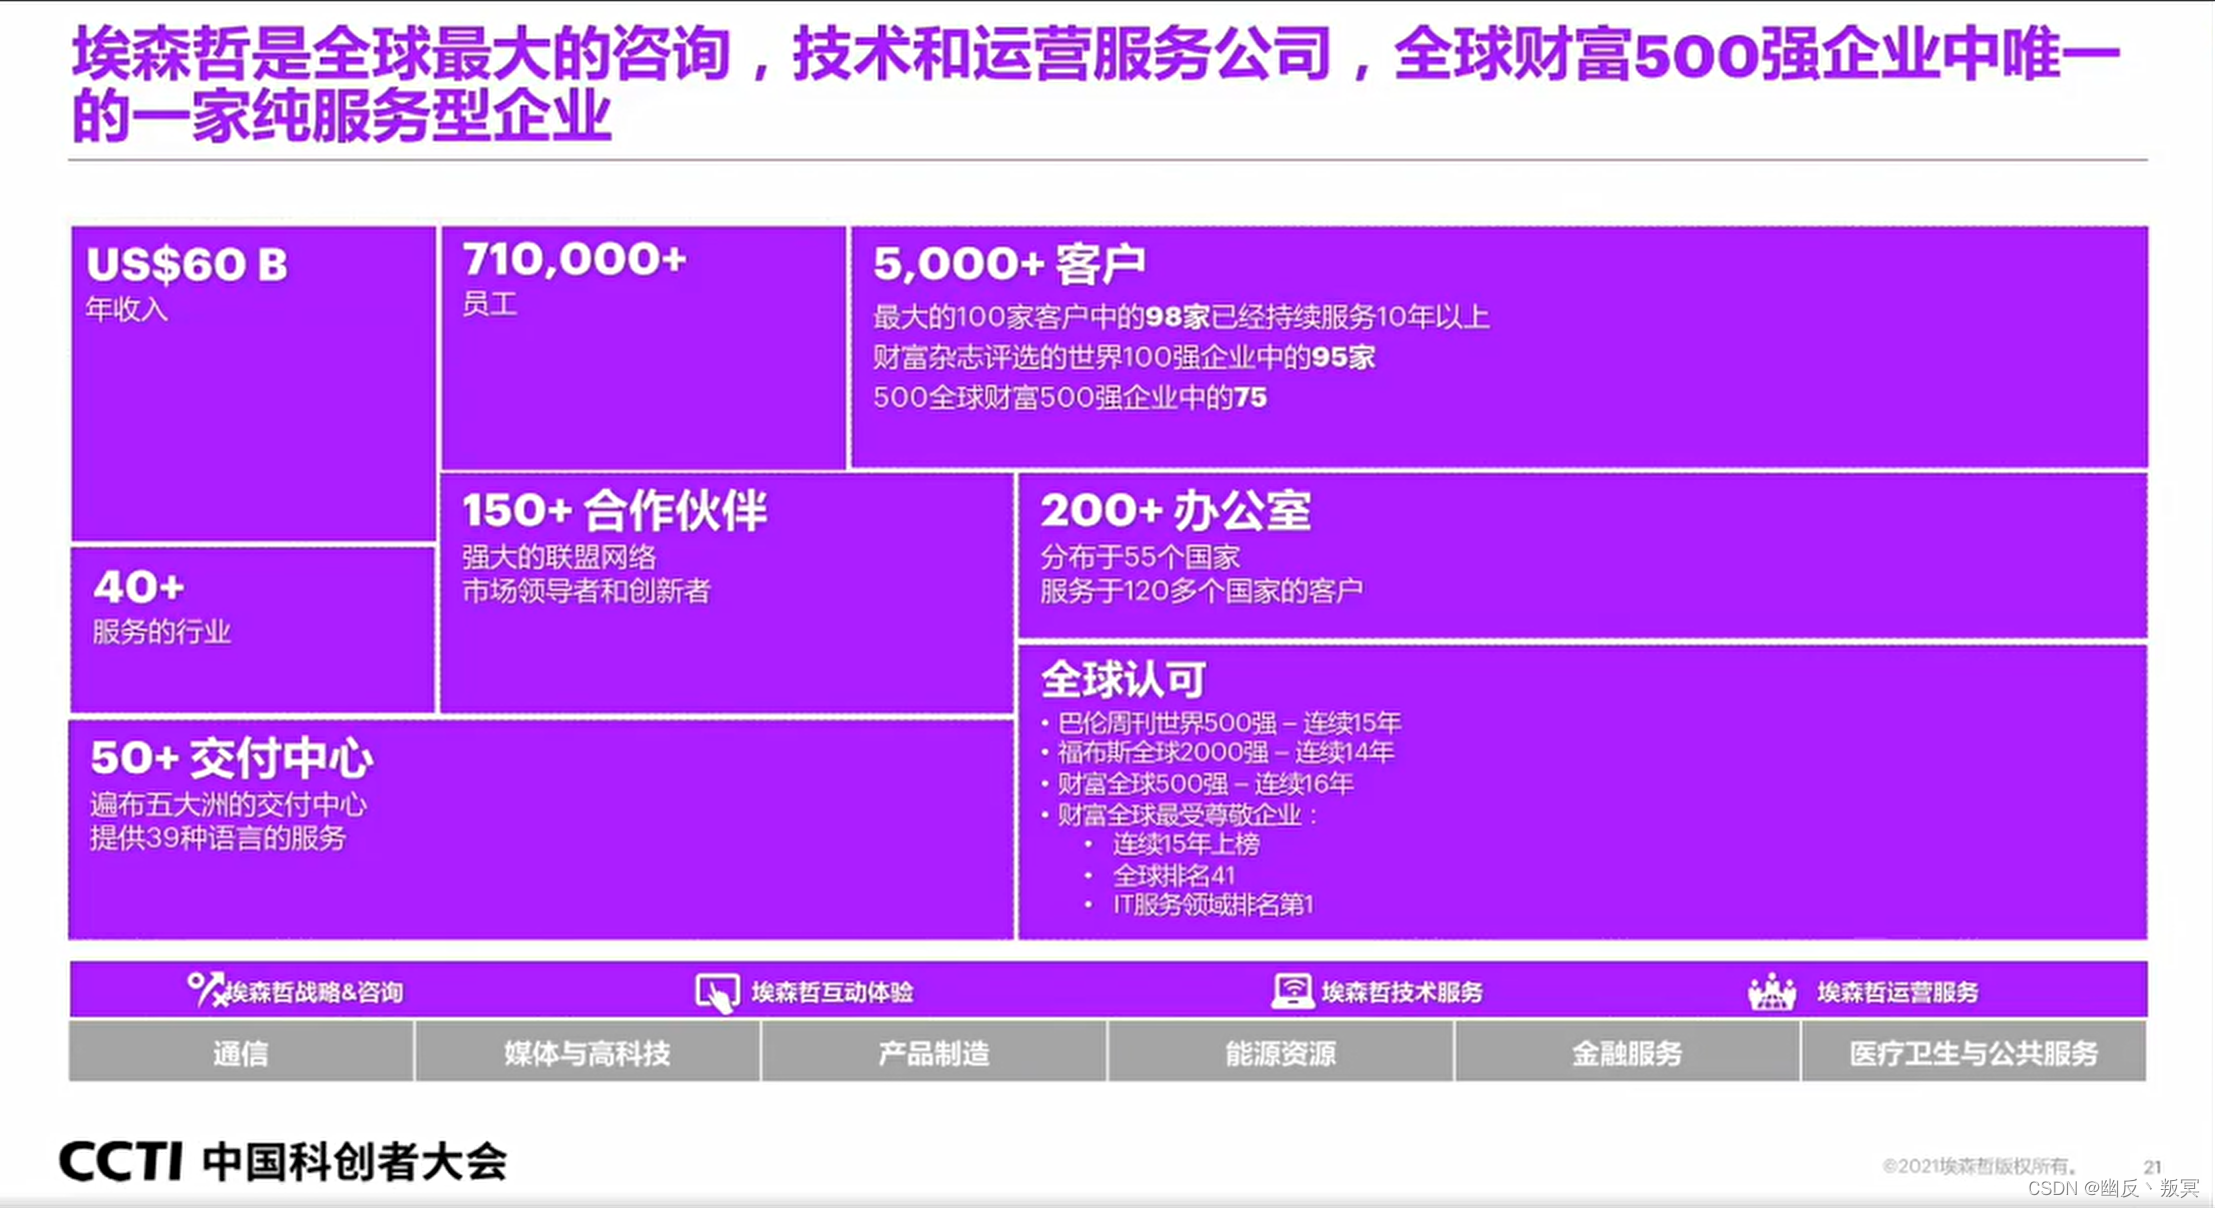Click the 全球认可 section heading

click(1123, 680)
